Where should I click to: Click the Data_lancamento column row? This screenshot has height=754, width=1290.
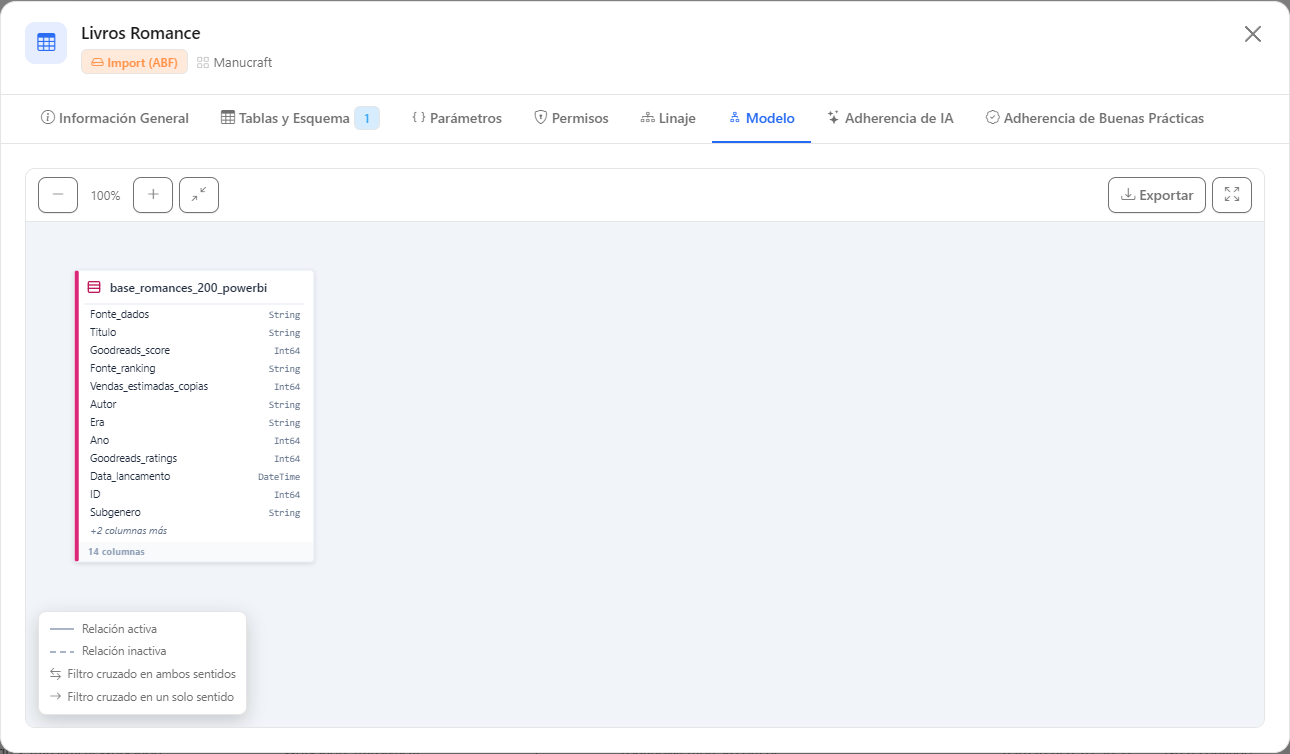[x=195, y=476]
